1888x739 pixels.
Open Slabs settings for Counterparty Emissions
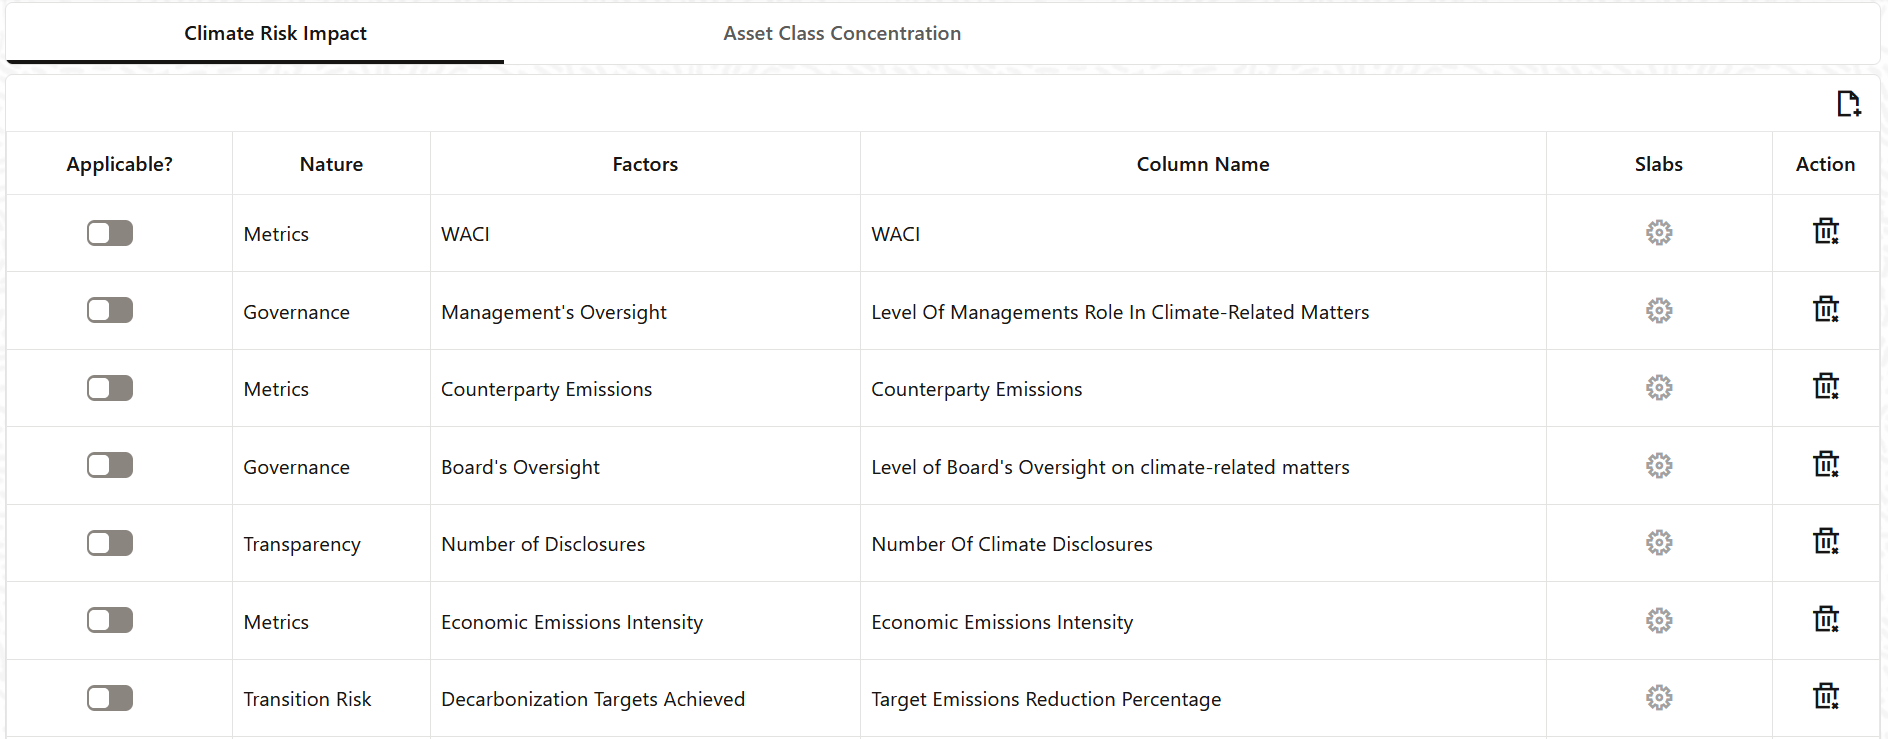click(x=1658, y=387)
